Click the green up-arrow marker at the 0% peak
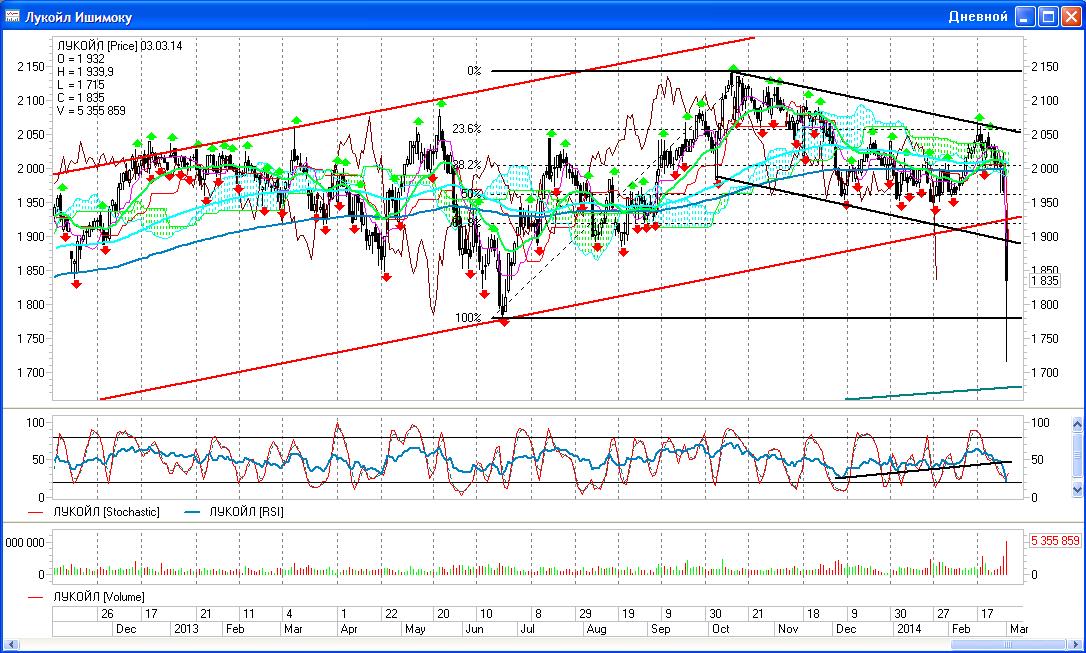This screenshot has width=1086, height=653. coord(733,68)
